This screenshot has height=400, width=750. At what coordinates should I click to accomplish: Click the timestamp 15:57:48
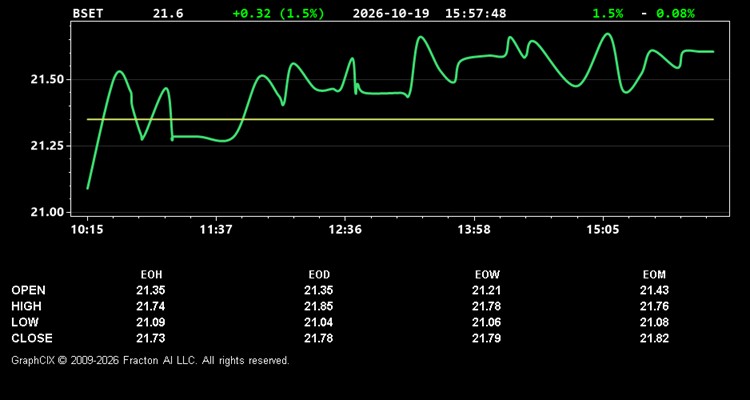tap(475, 13)
